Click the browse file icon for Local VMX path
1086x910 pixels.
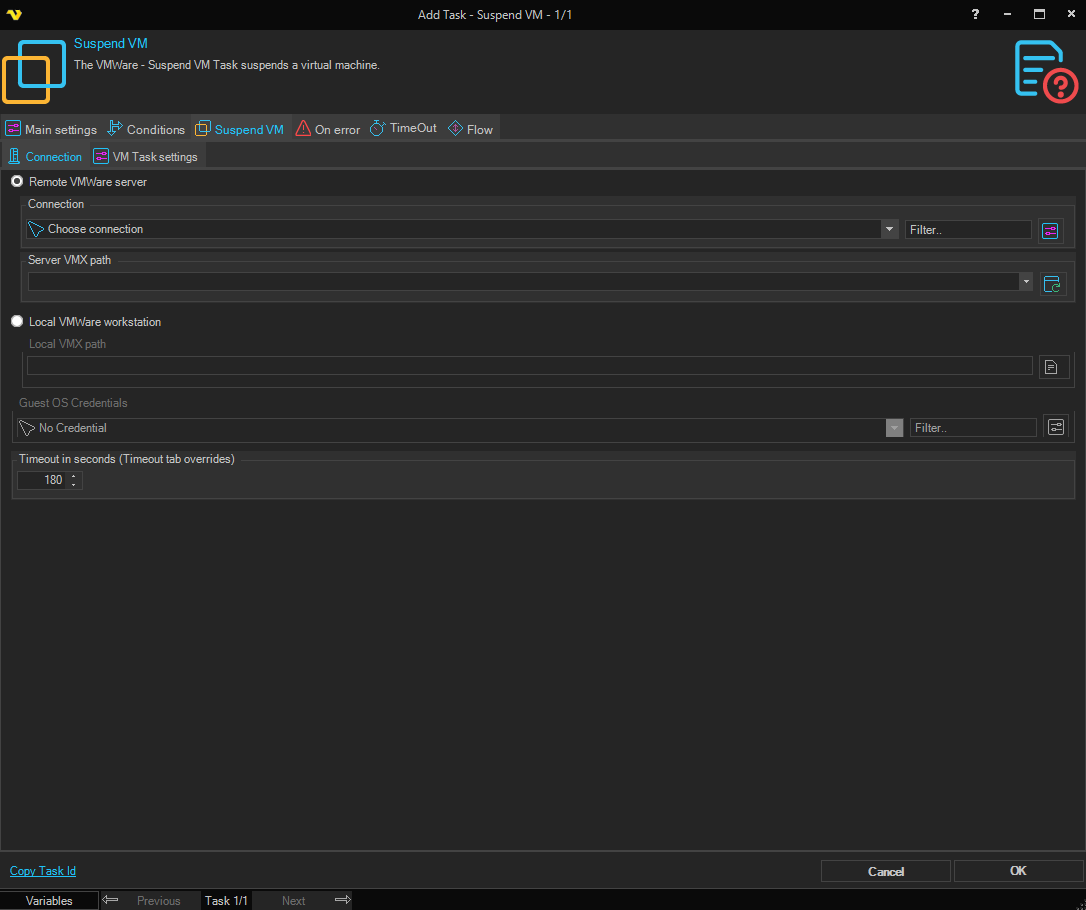pos(1053,367)
